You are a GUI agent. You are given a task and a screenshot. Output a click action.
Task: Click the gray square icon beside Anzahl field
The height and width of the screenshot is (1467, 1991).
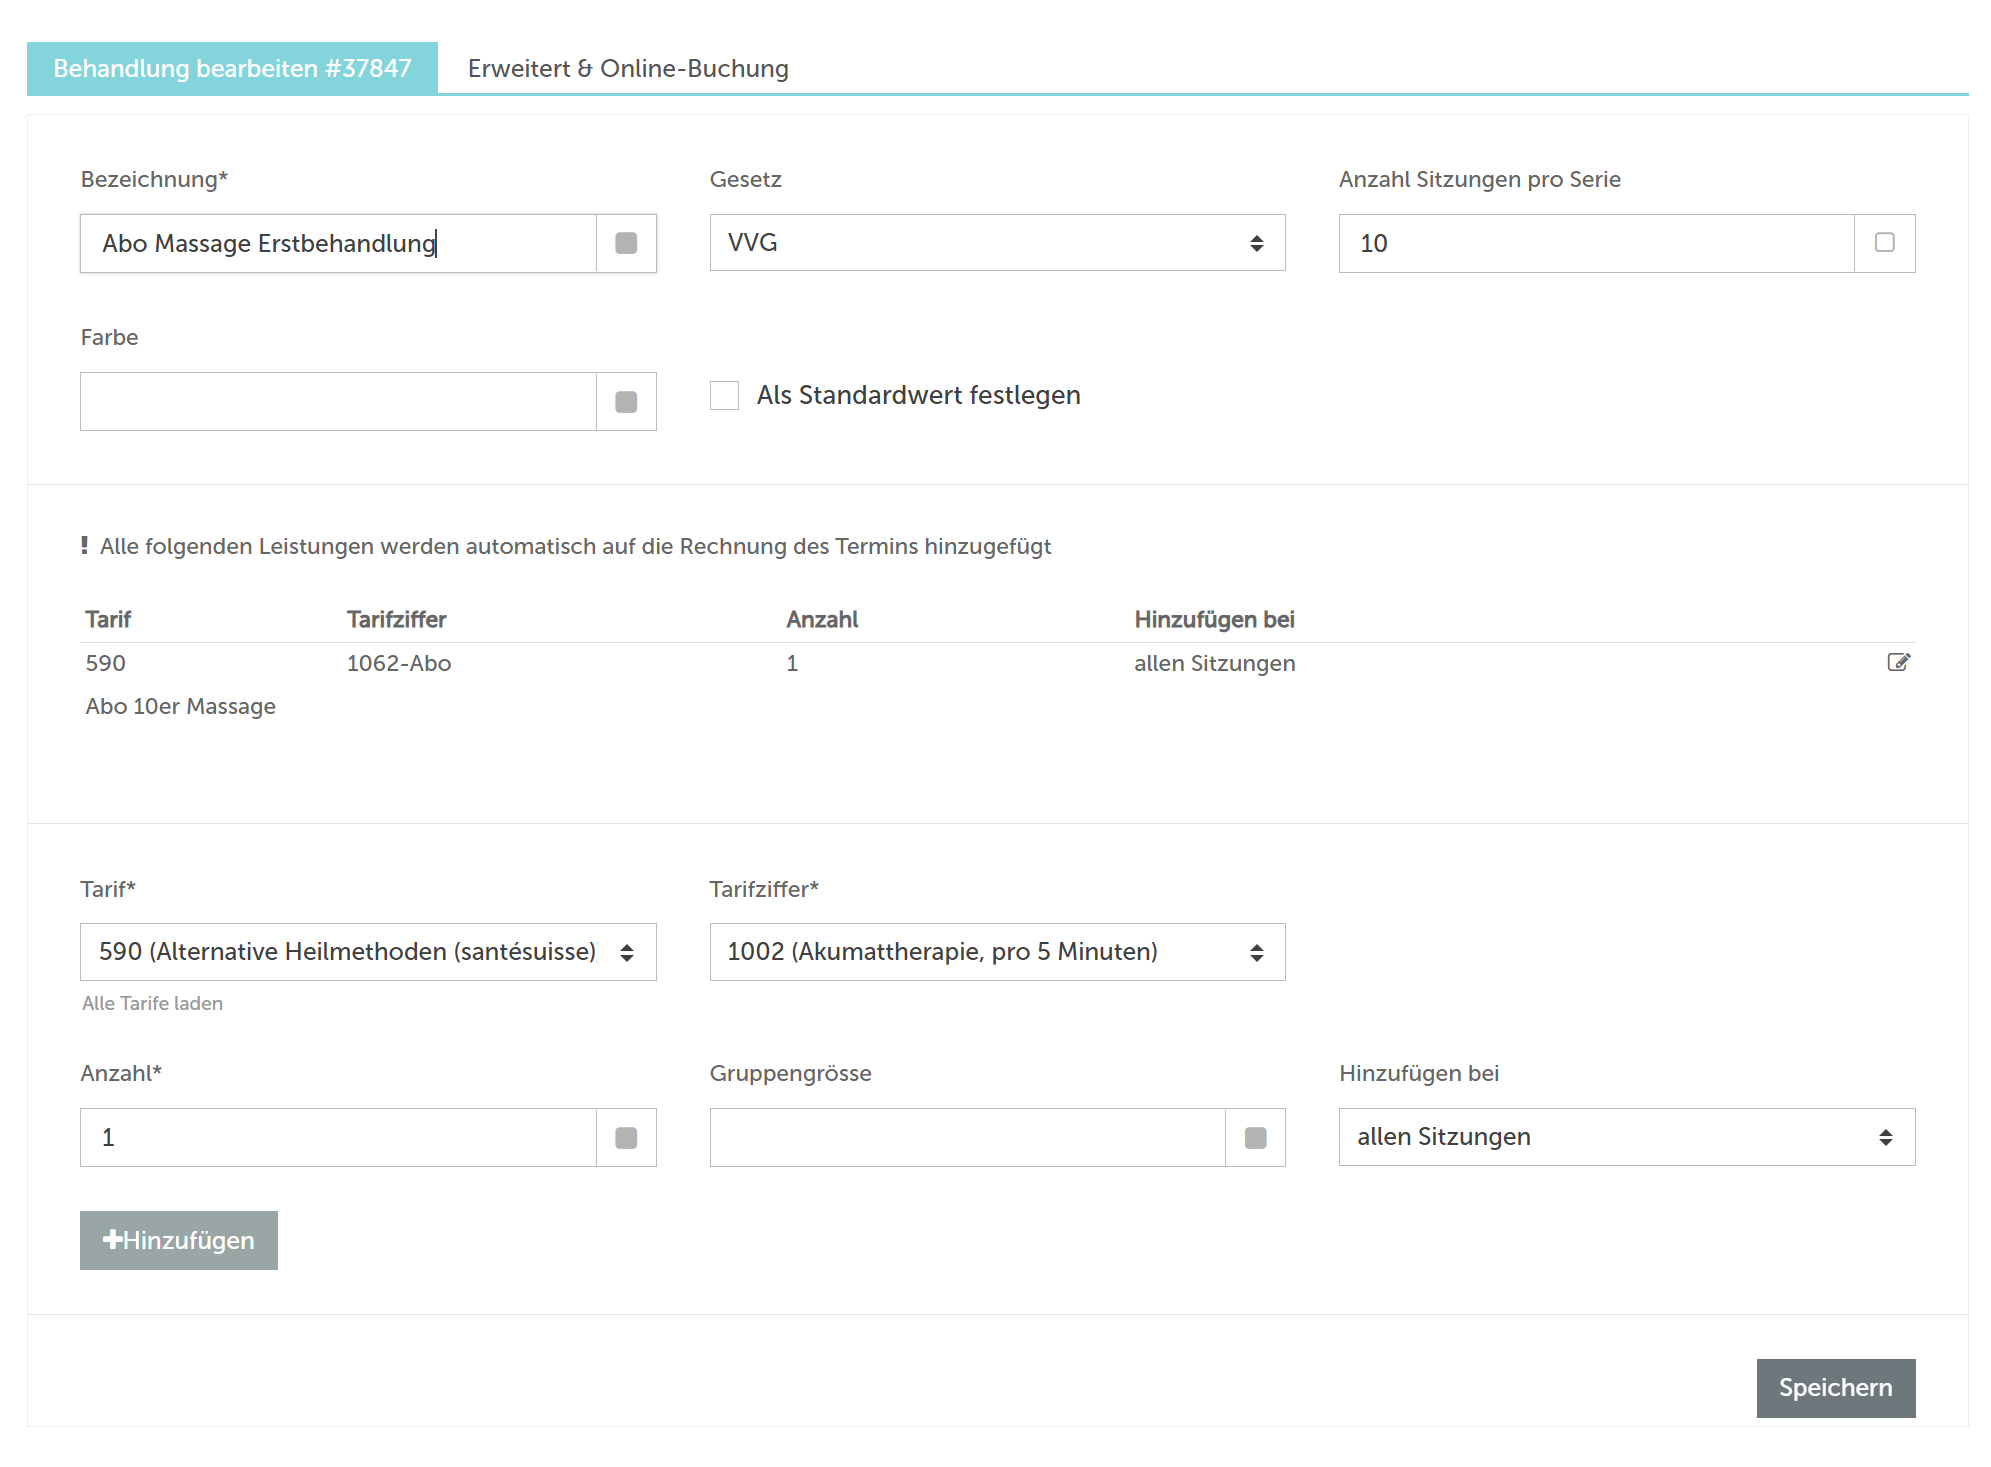(626, 1138)
